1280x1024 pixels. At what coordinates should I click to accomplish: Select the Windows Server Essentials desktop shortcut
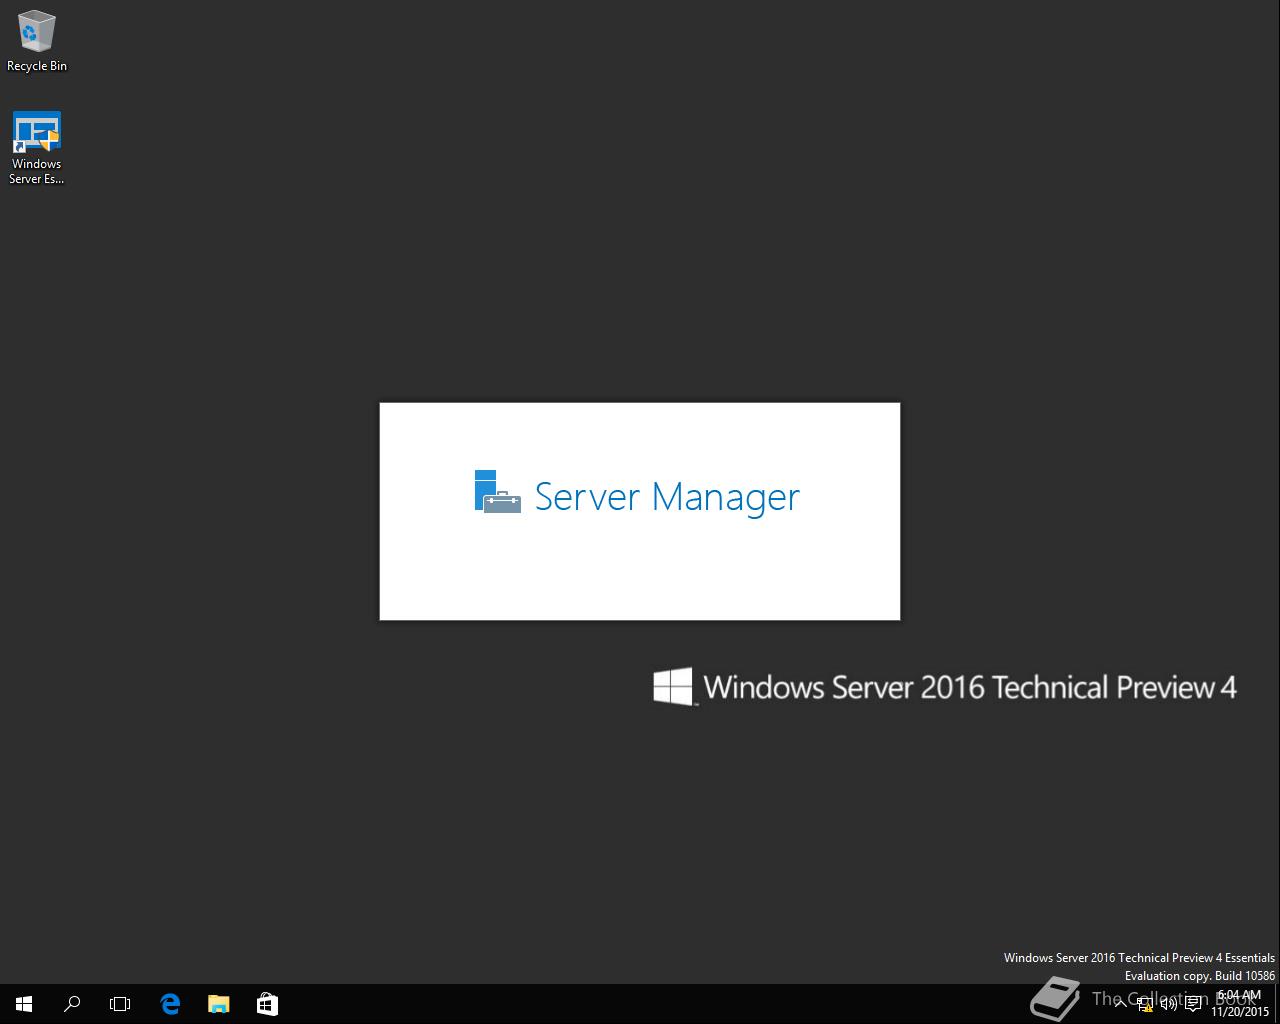pyautogui.click(x=37, y=148)
